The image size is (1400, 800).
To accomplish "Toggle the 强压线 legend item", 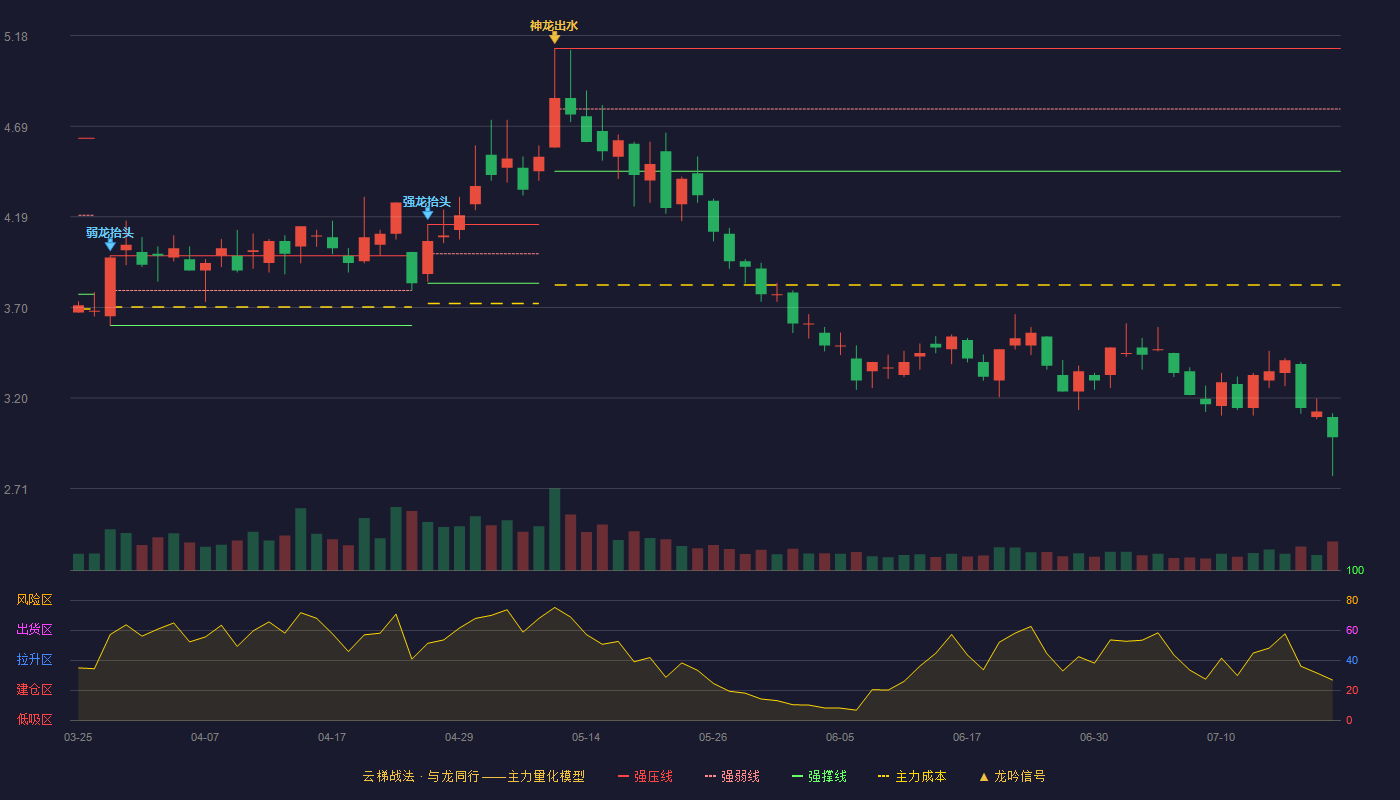I will [x=645, y=776].
